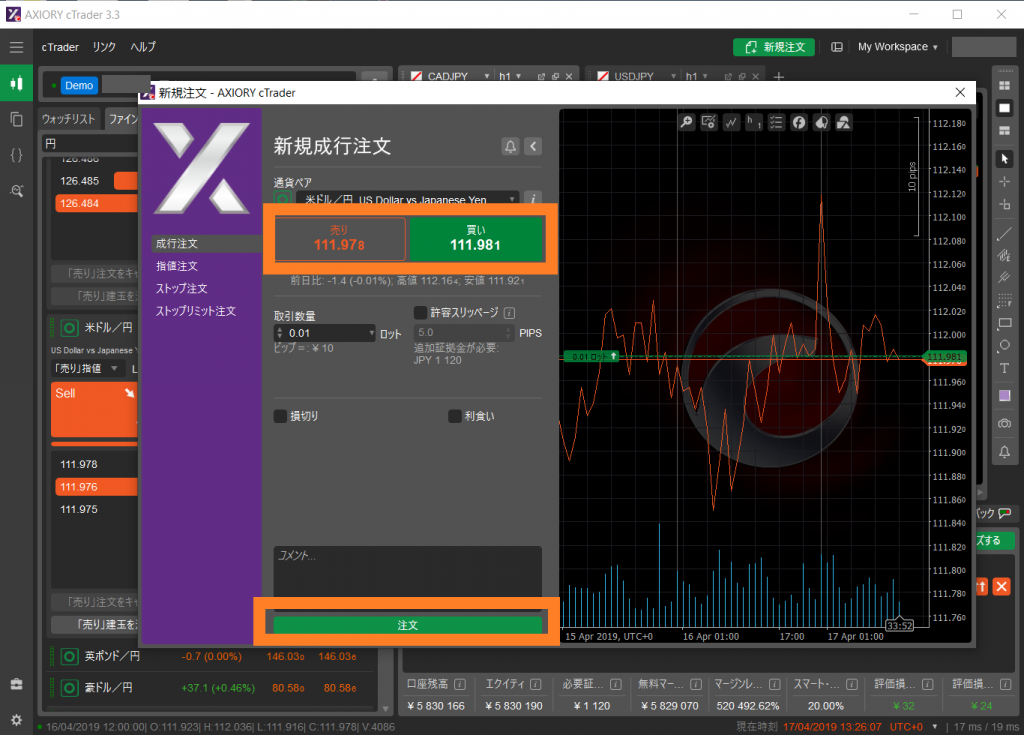Screen dimensions: 1024x735
Task: Open the h1 timeframe icon on order chart
Action: [754, 122]
